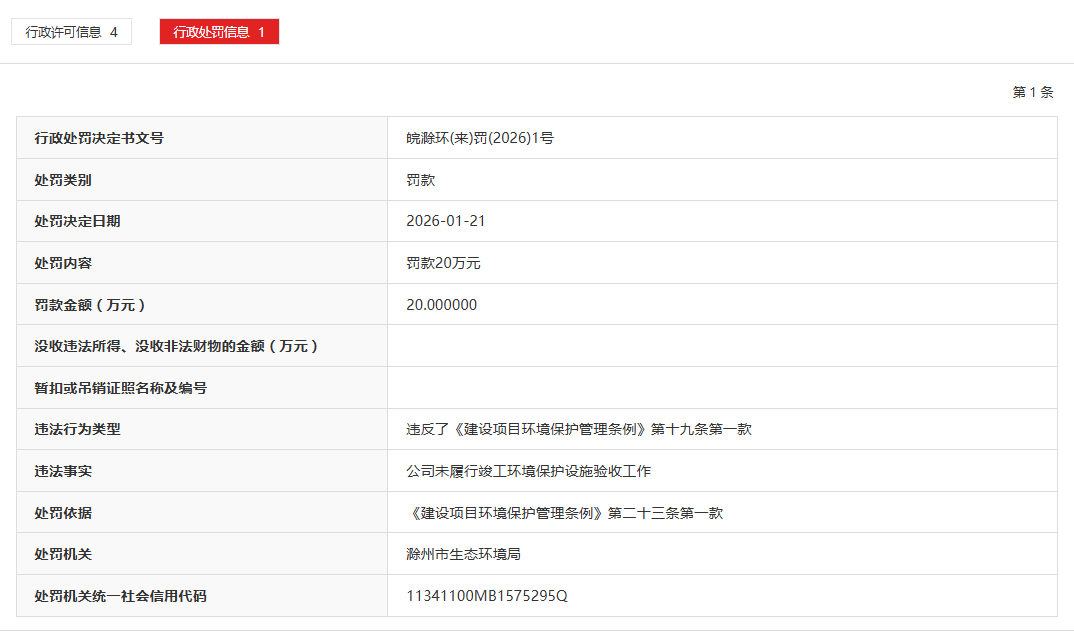Click the 行政处罚决定书文号 label
The width and height of the screenshot is (1074, 631).
(99, 138)
